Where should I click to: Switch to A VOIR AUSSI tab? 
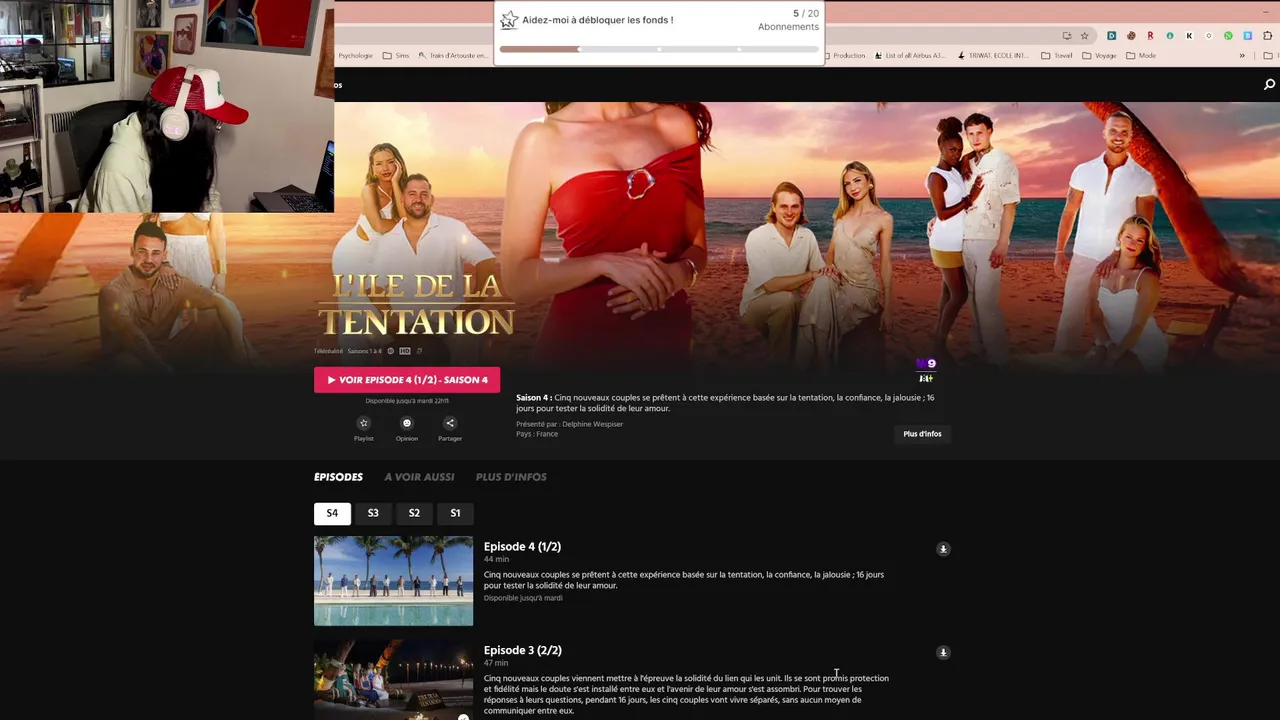click(419, 477)
